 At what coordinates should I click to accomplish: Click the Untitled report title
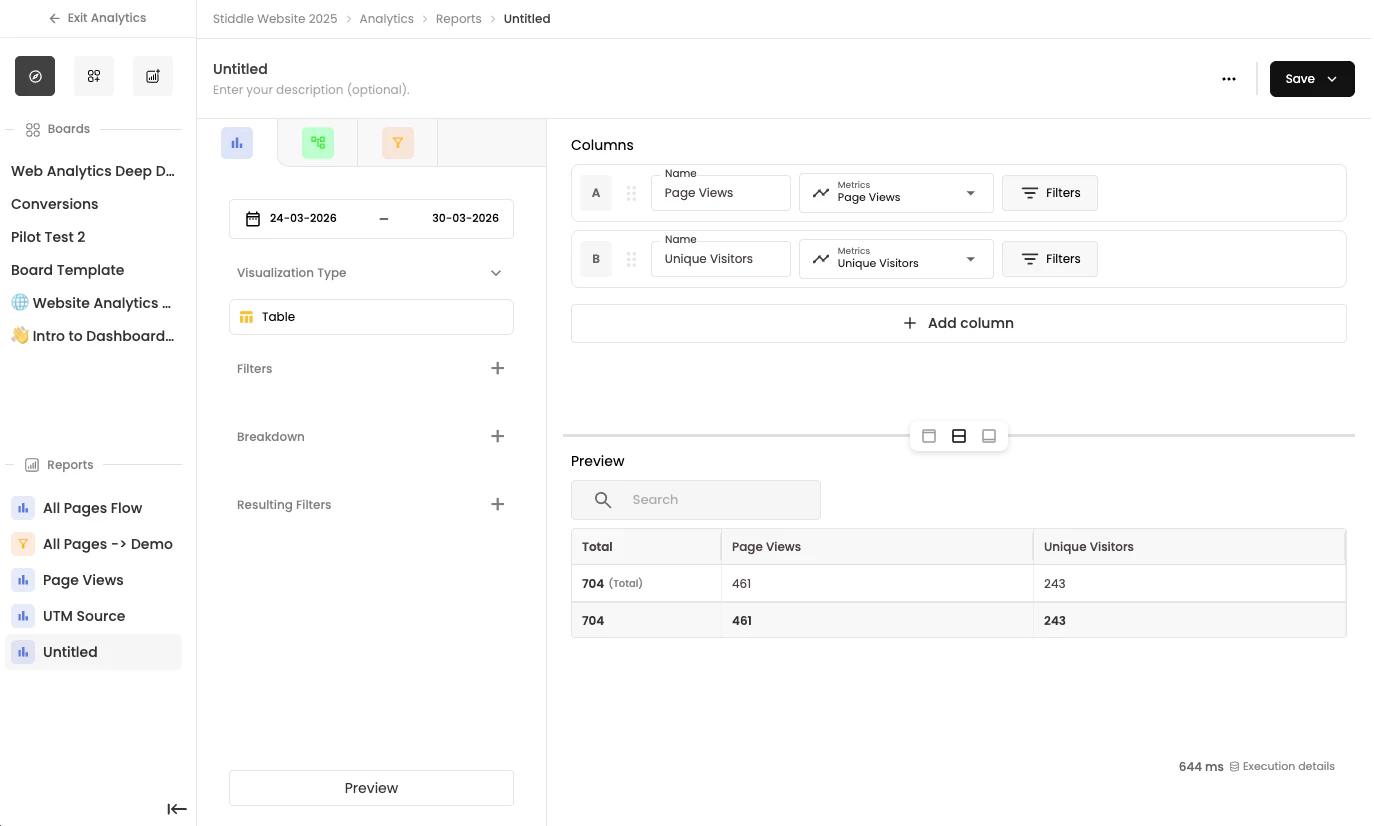point(240,69)
